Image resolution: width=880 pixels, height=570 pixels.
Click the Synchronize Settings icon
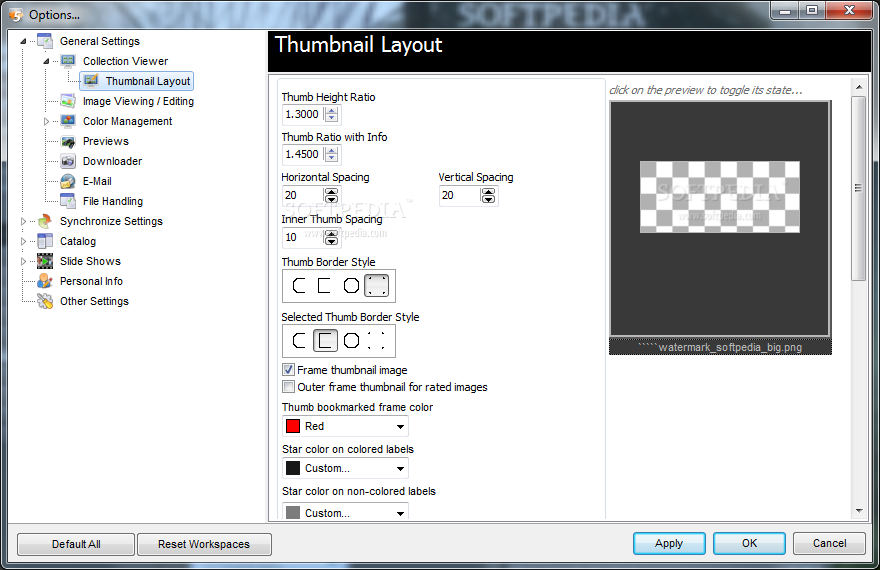tap(45, 221)
